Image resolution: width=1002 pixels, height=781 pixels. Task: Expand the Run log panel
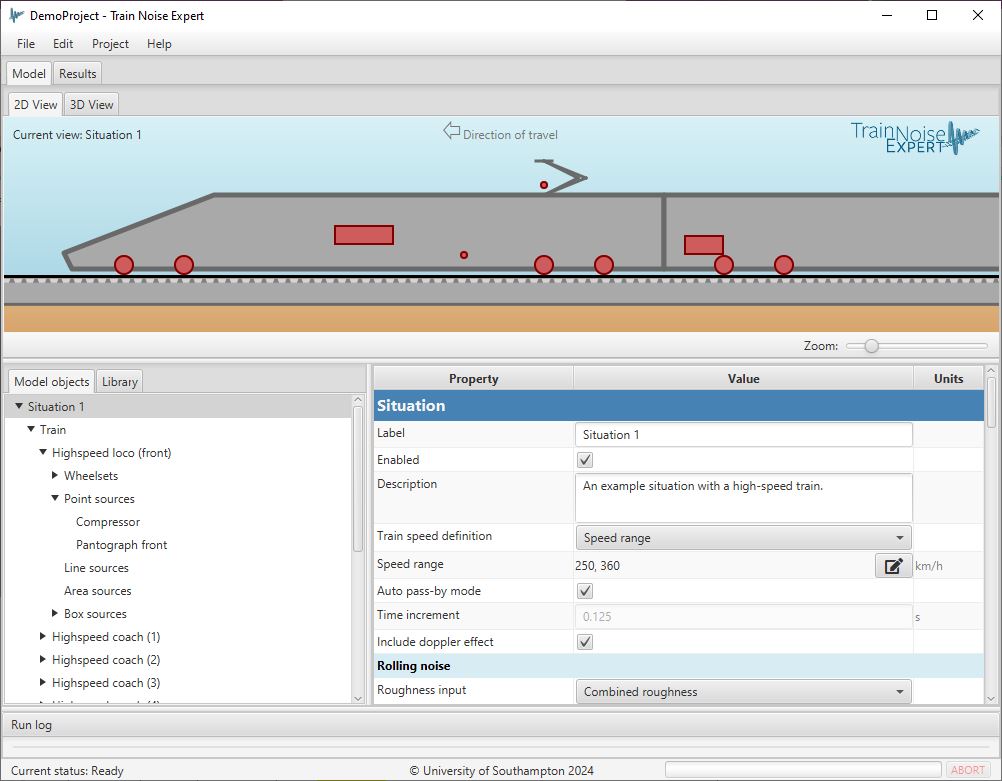pyautogui.click(x=501, y=725)
